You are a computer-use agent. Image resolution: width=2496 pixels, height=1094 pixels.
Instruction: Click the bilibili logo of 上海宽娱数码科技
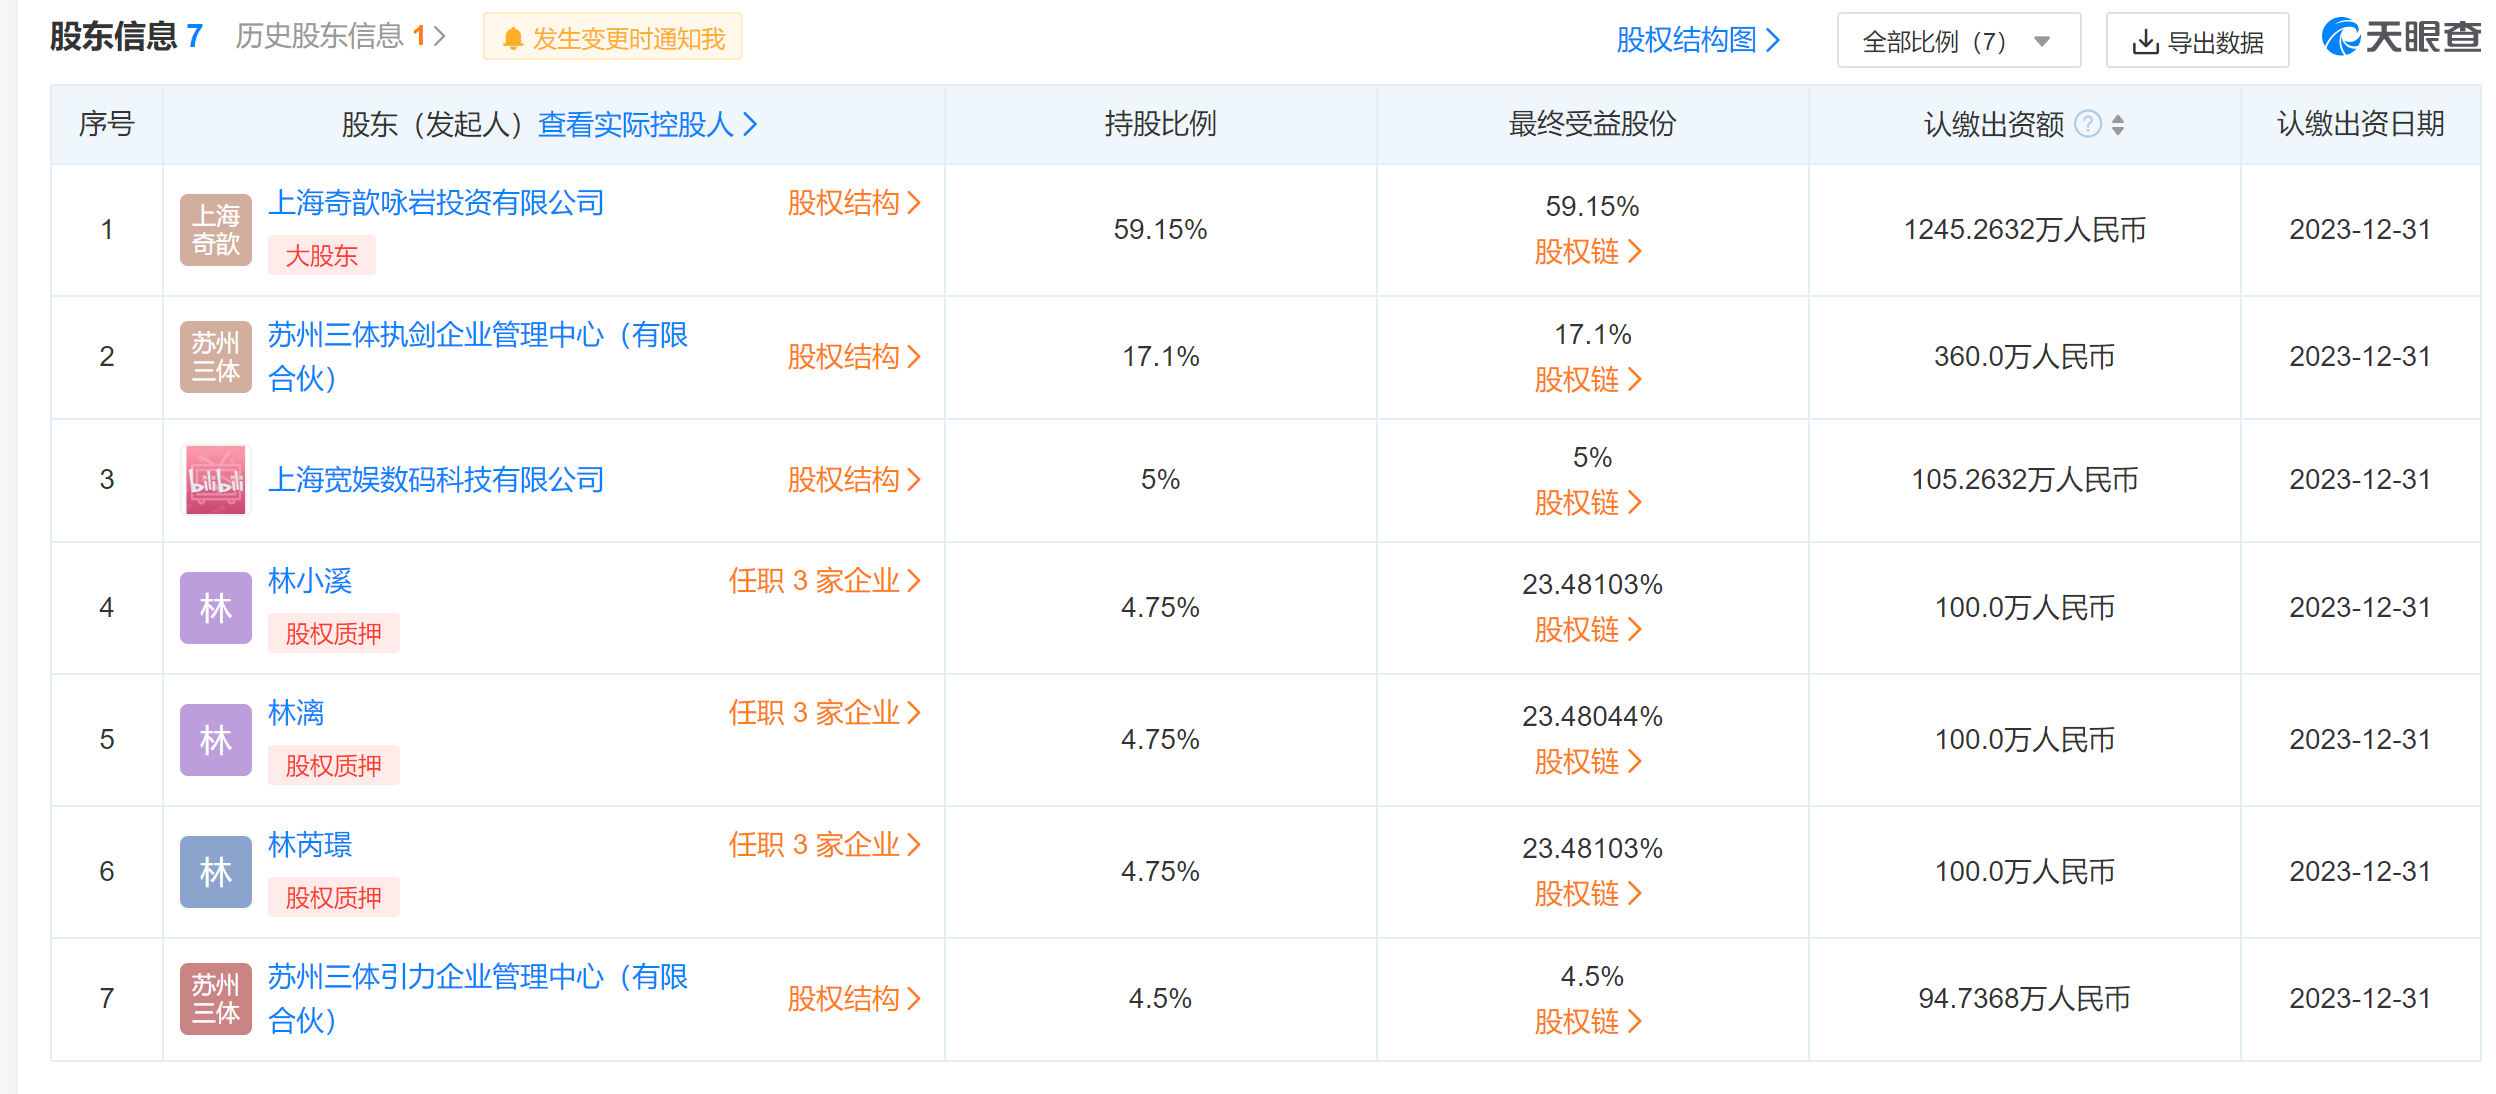[x=215, y=480]
